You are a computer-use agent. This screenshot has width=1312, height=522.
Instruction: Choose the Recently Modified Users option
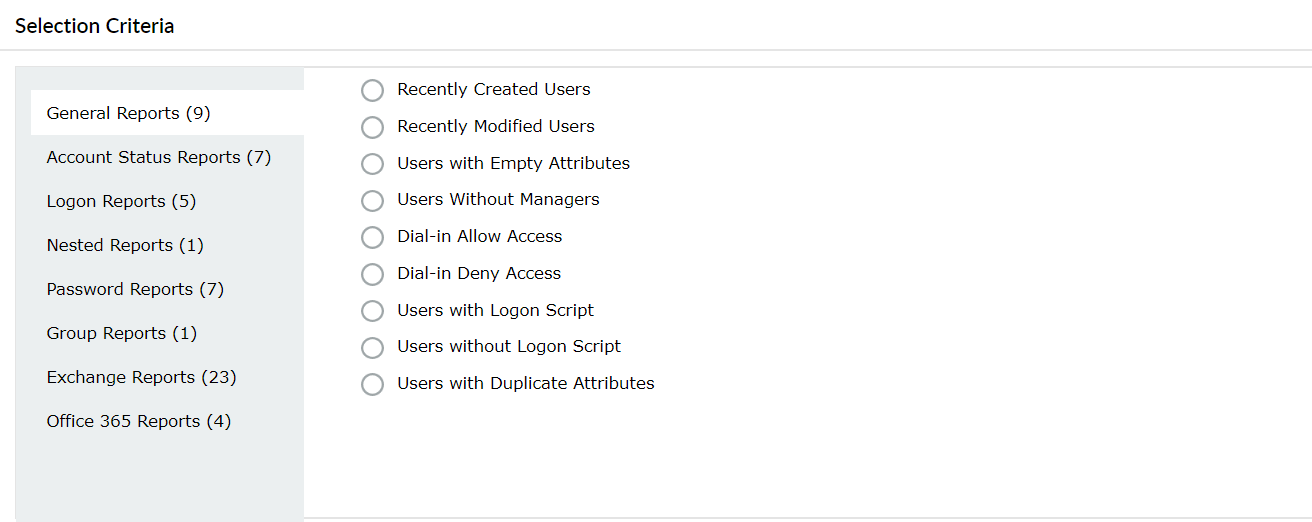[x=372, y=127]
